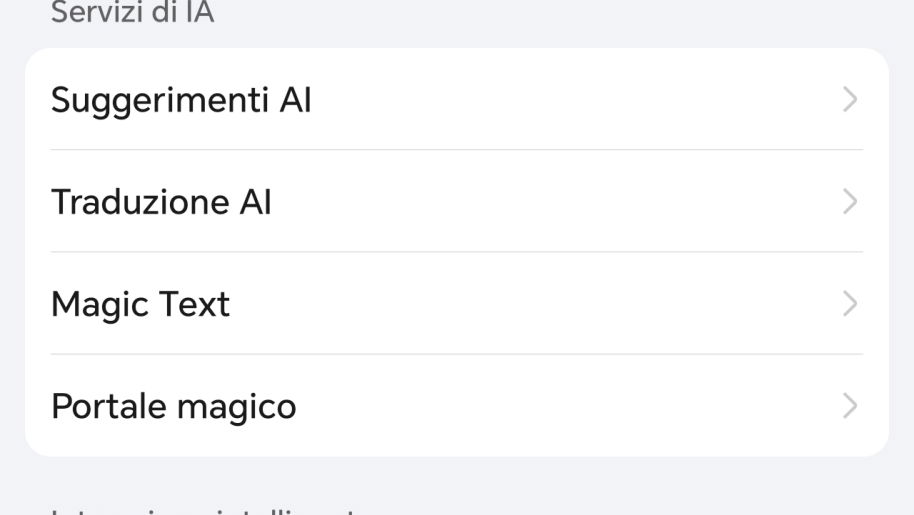Screen dimensions: 914x515
Task: Choose the AI translation entry in the list
Action: tap(457, 201)
